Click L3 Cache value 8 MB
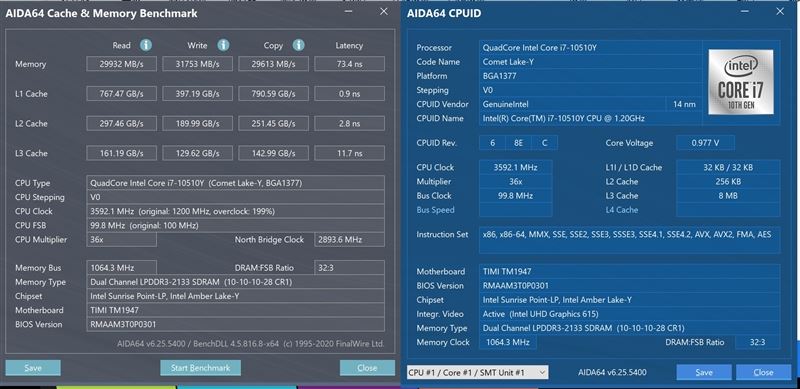The image size is (800, 389). coord(728,196)
